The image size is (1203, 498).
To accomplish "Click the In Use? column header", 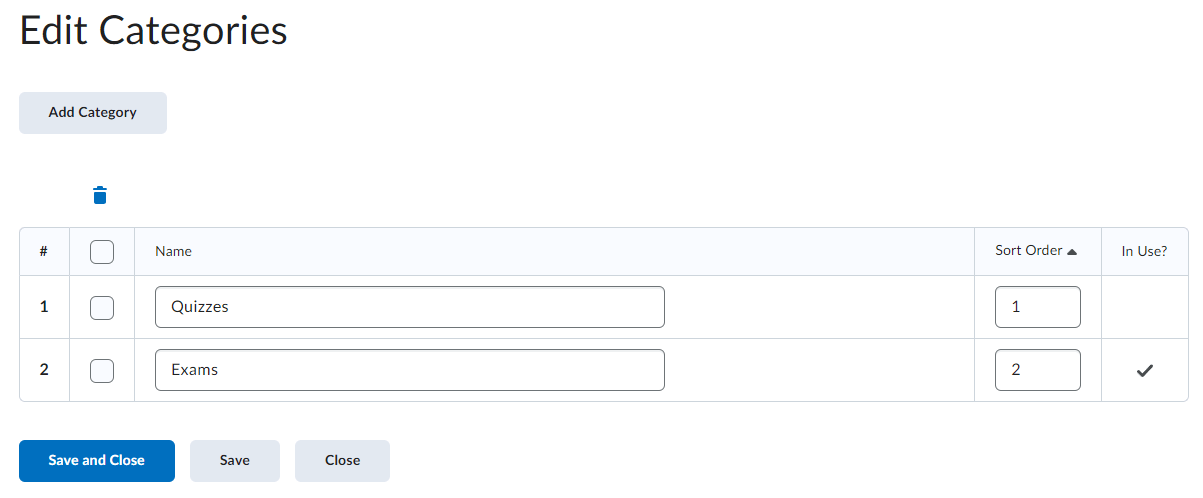I will point(1144,252).
